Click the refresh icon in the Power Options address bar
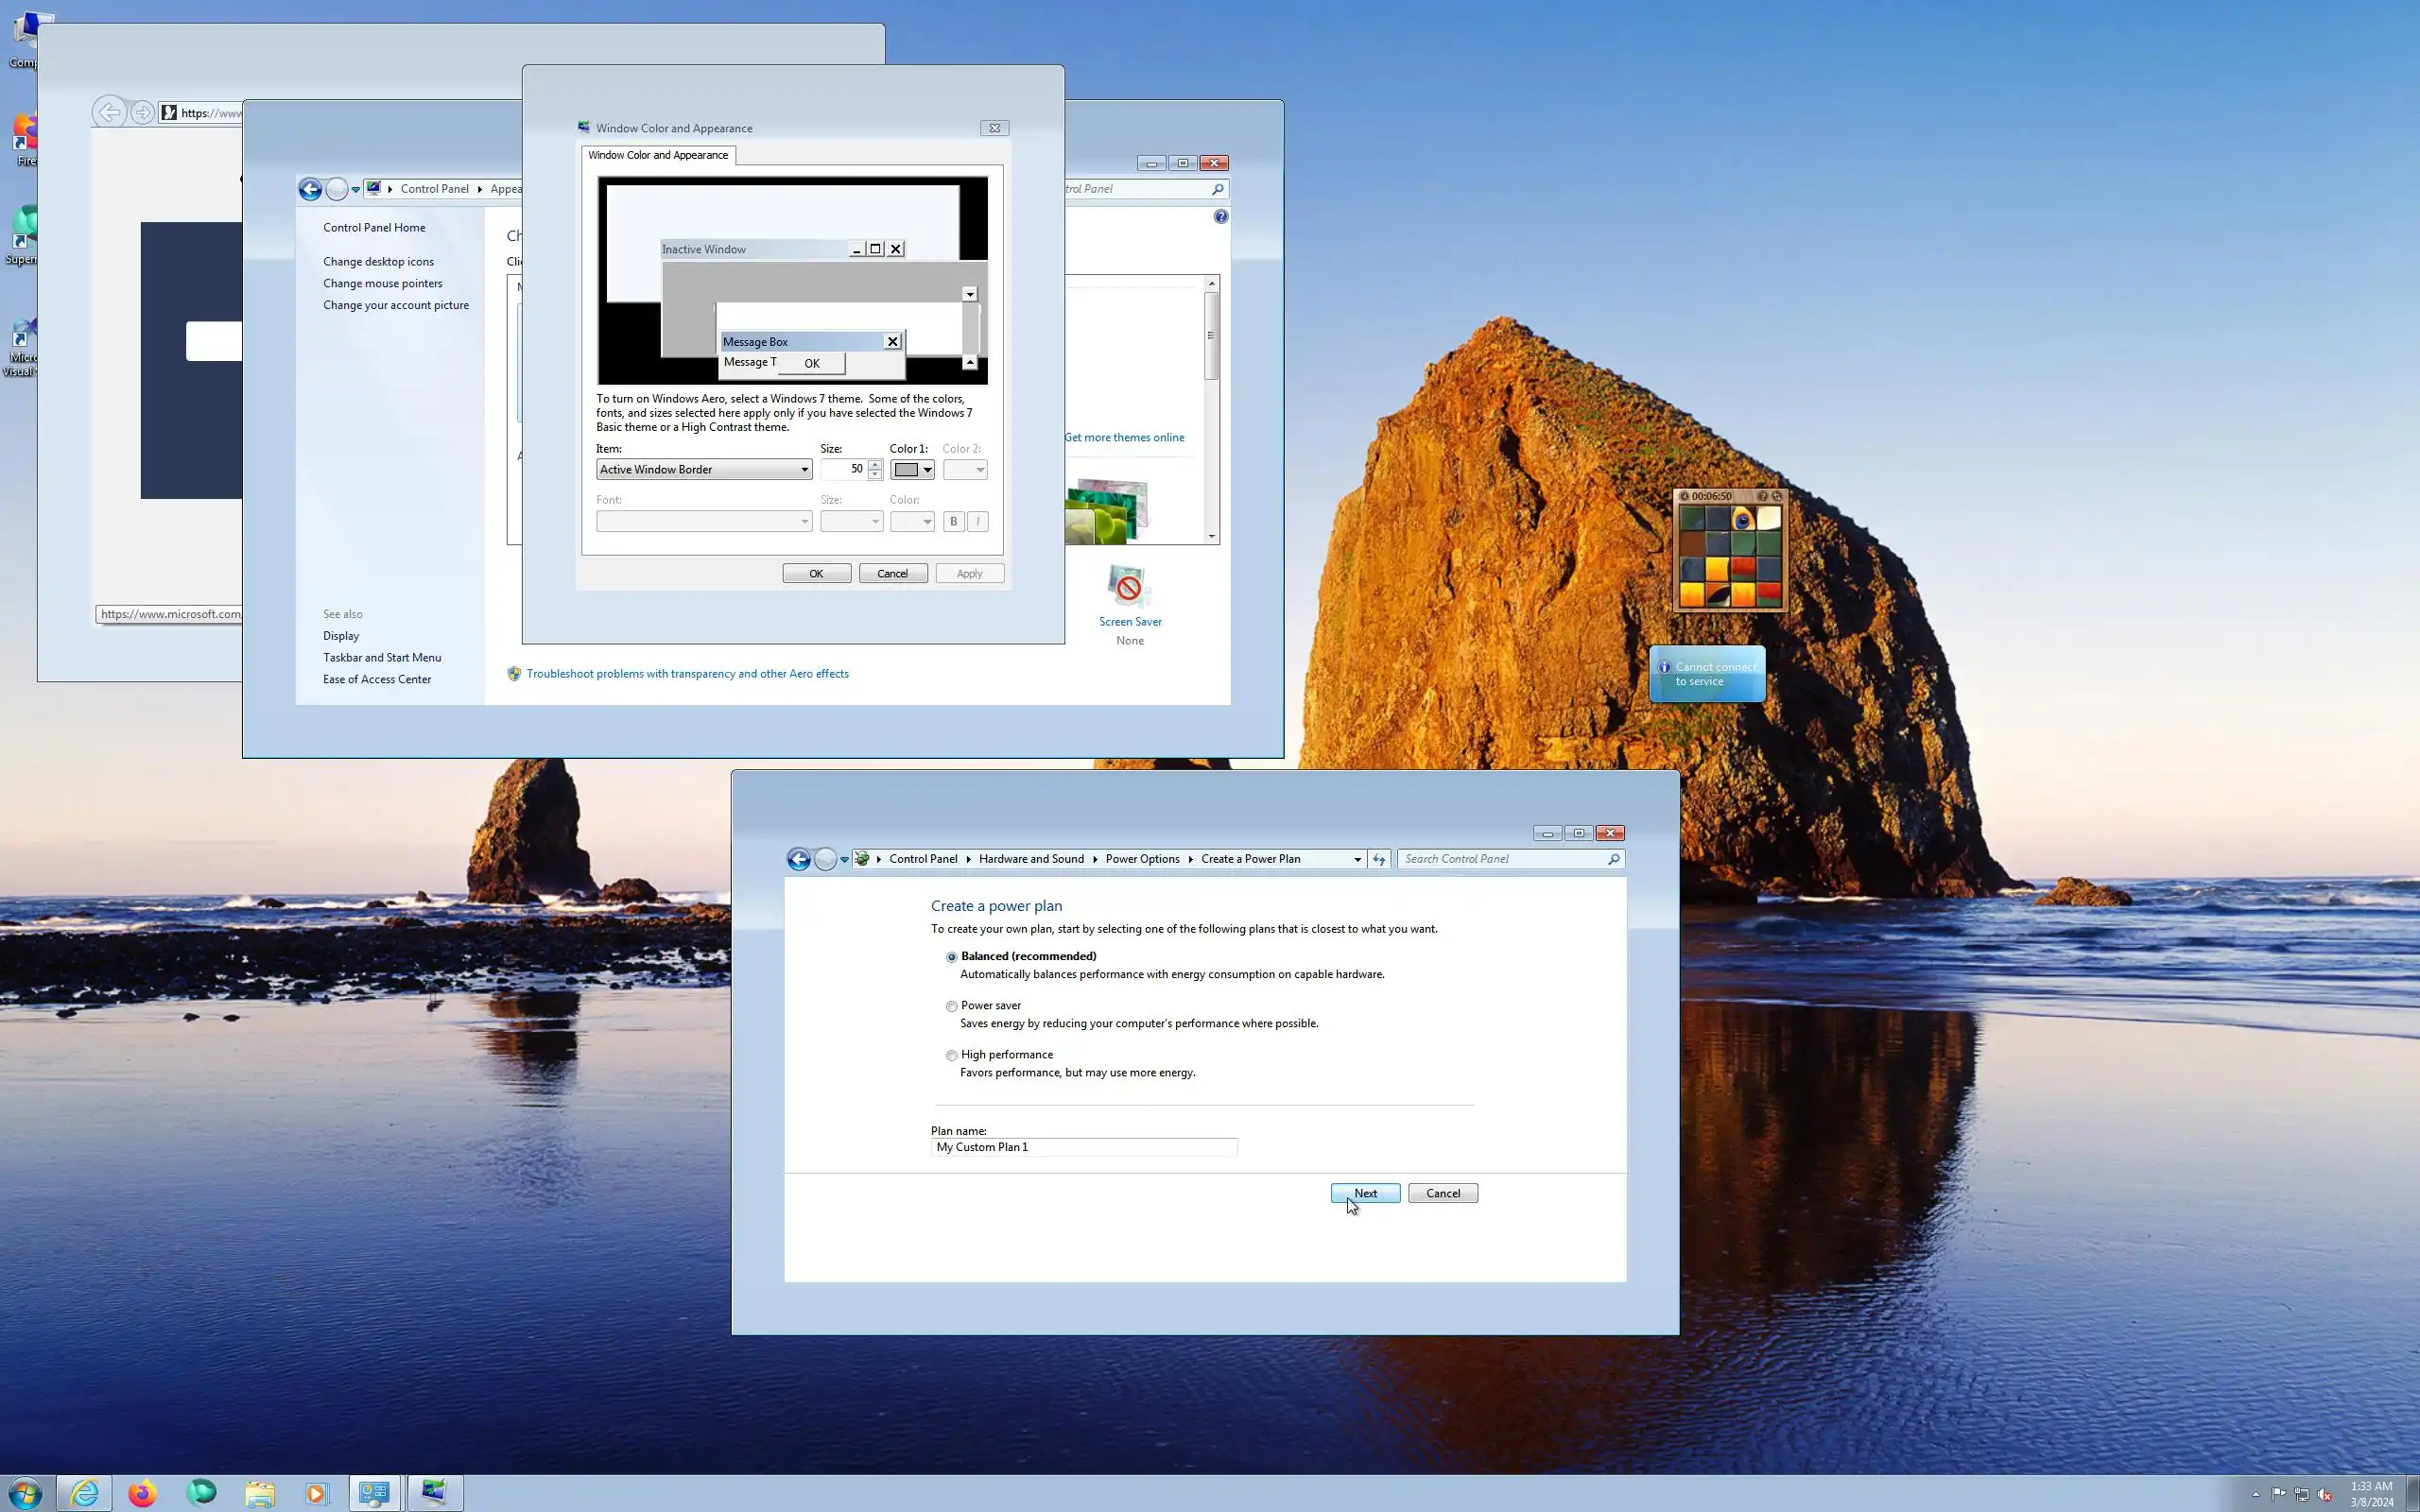This screenshot has height=1512, width=2420. click(x=1379, y=859)
